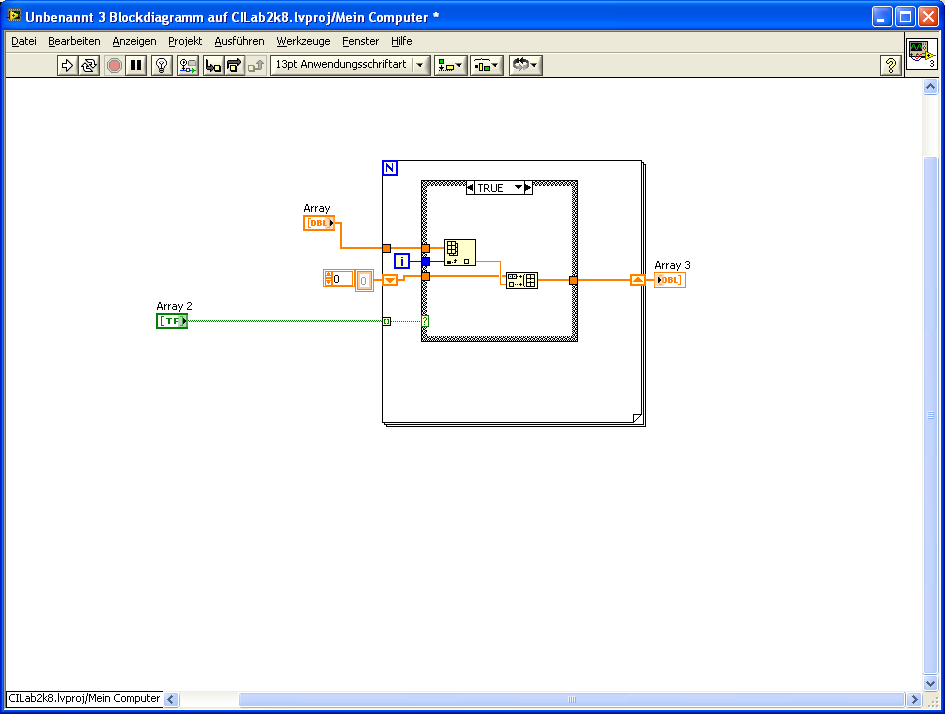Run the VI with the arrow button

pos(67,65)
